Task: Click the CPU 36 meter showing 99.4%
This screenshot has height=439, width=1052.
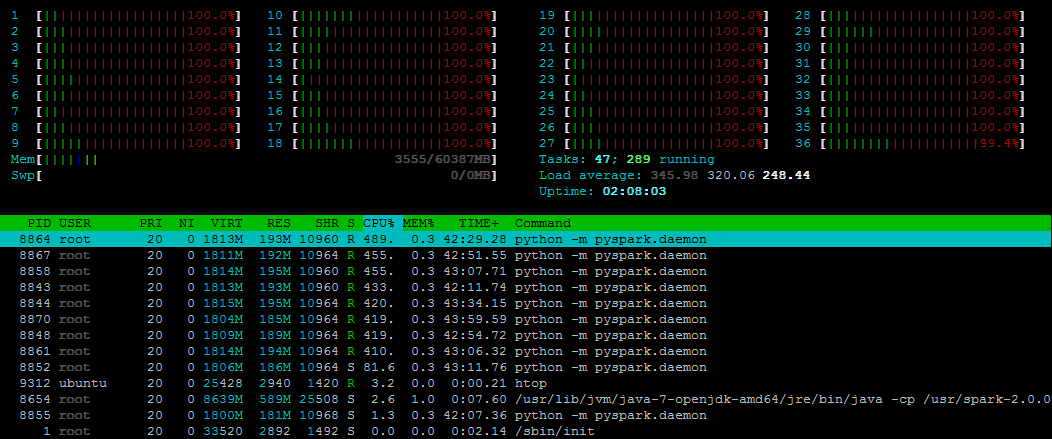Action: (910, 143)
